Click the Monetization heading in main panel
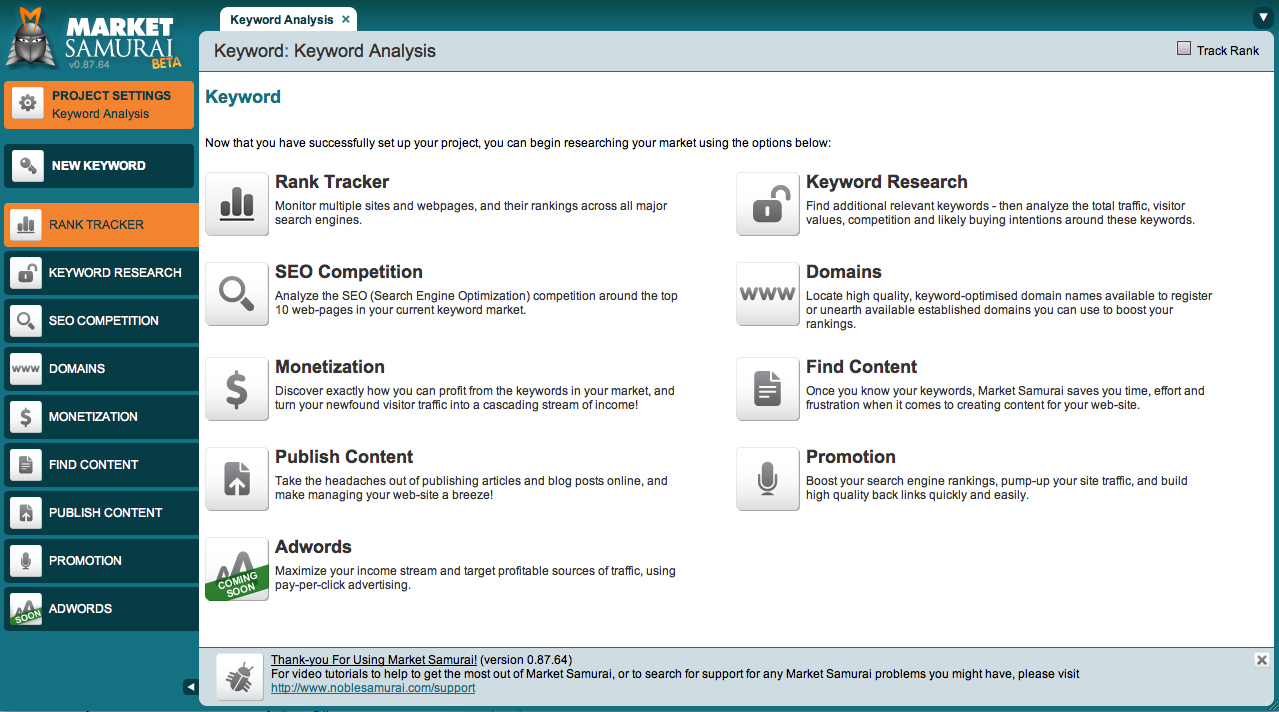The width and height of the screenshot is (1279, 712). click(330, 367)
